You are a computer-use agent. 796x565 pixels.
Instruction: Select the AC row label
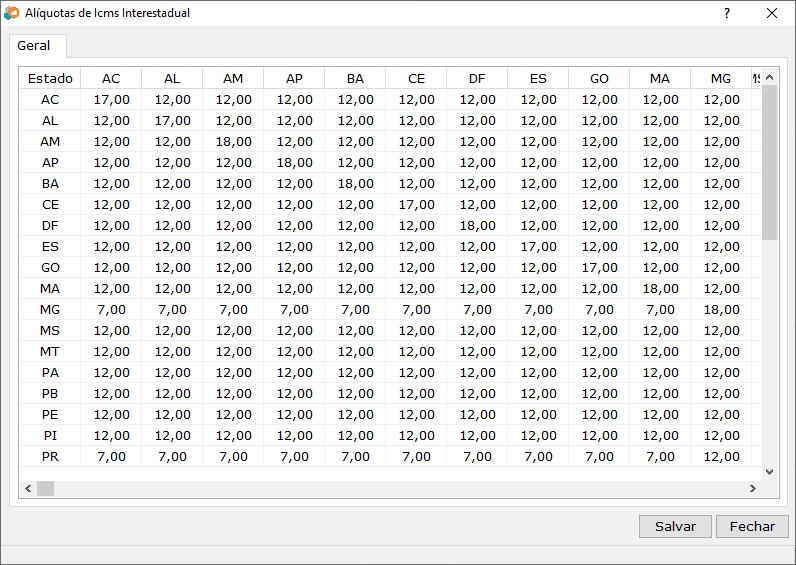(50, 99)
